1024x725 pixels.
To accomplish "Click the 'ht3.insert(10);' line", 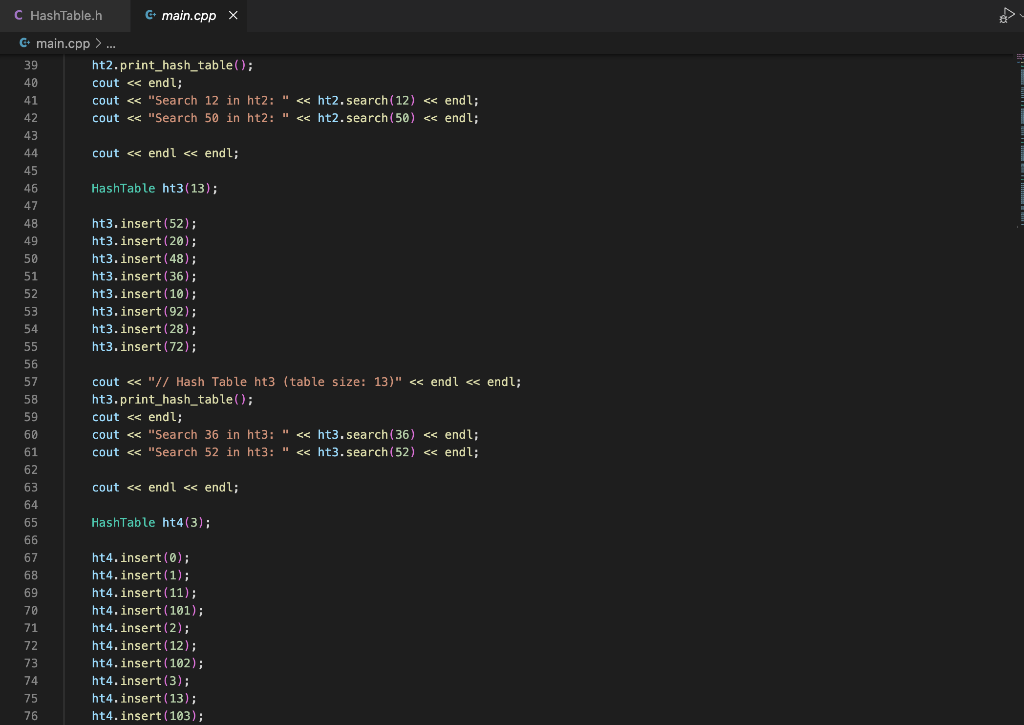I will (144, 294).
